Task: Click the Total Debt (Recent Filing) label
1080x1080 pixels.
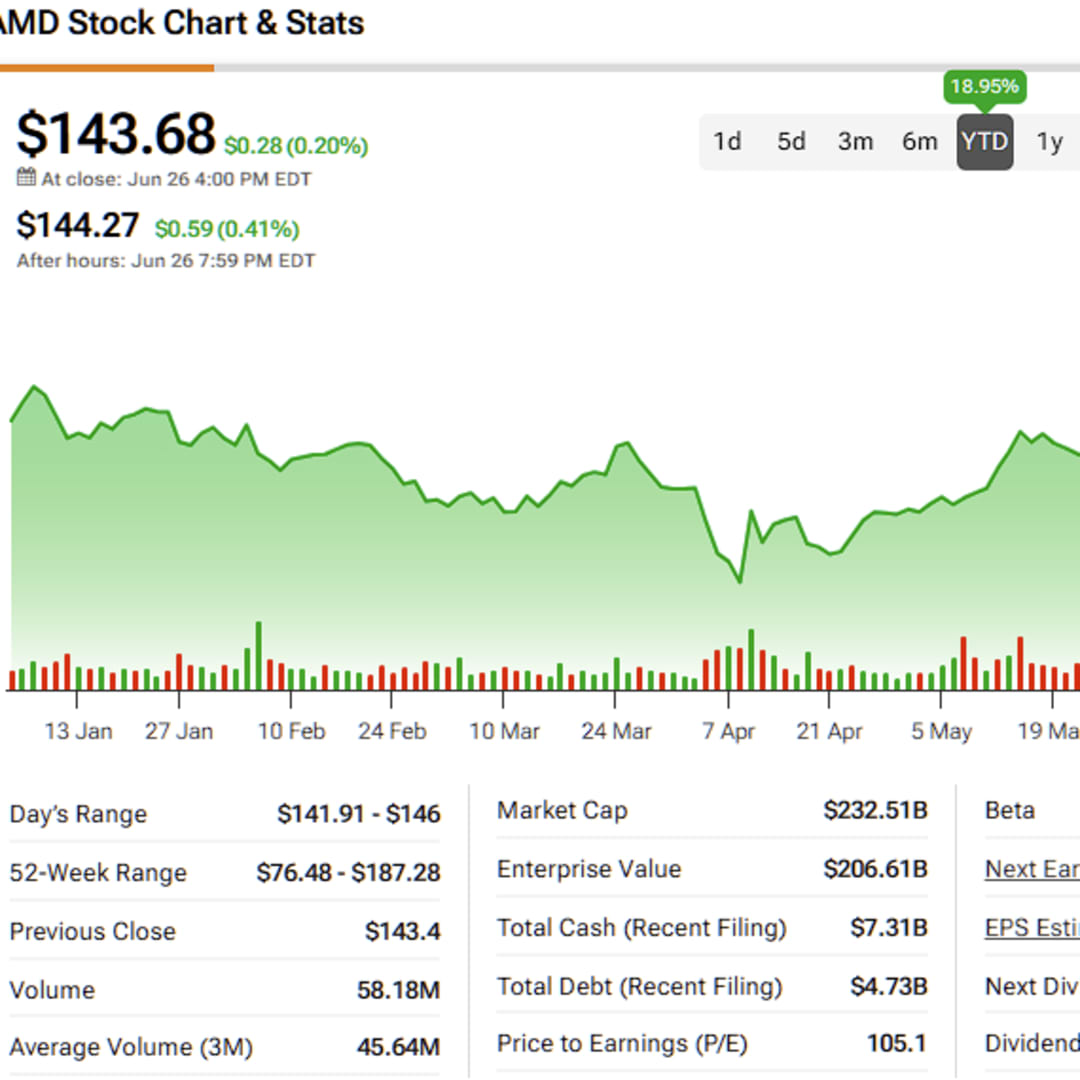Action: point(639,986)
